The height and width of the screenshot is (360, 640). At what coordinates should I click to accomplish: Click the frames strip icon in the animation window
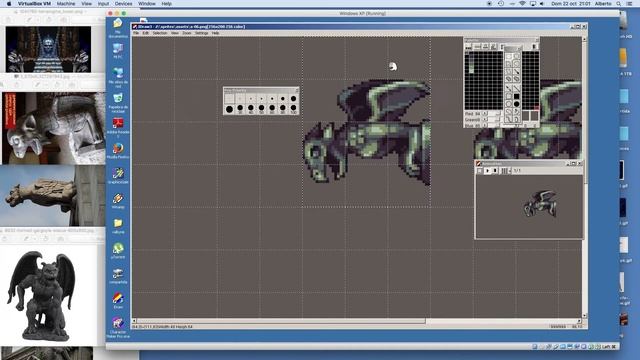coord(505,171)
